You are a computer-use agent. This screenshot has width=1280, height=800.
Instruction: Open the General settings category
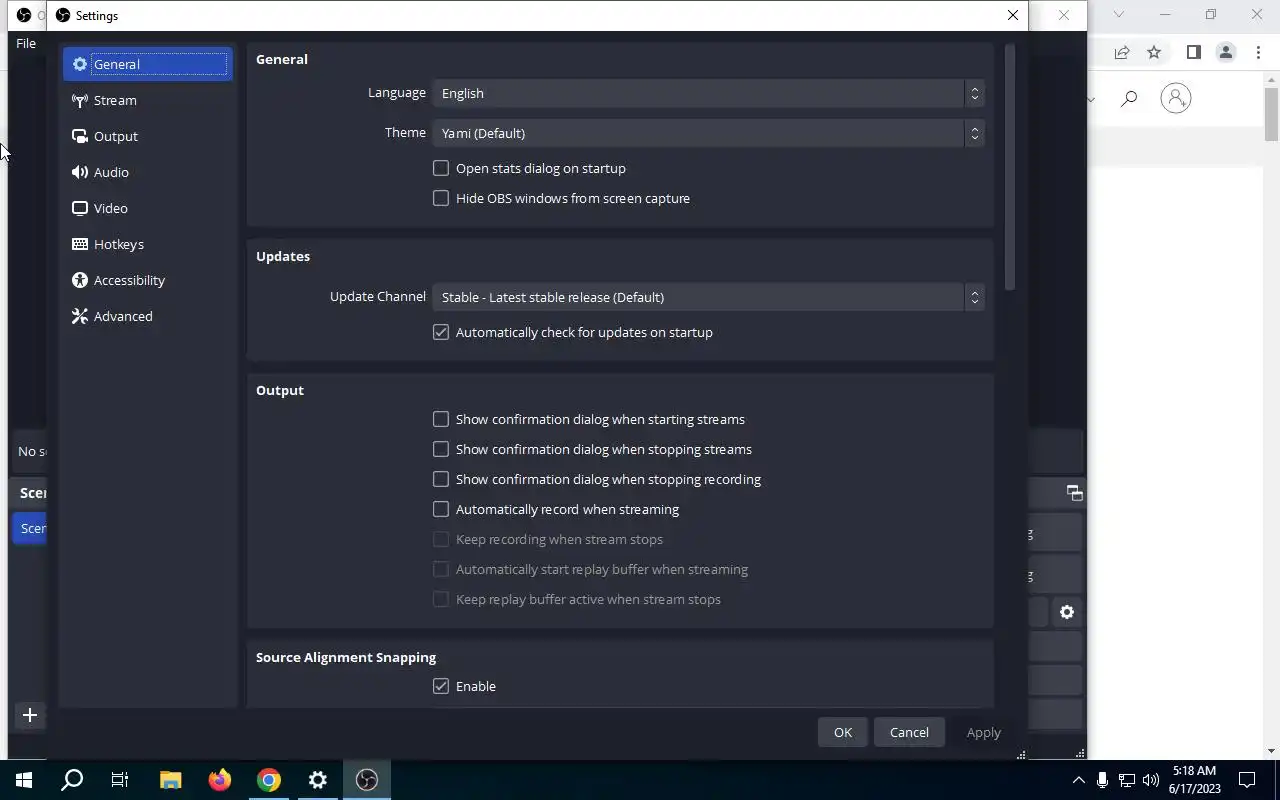[147, 64]
